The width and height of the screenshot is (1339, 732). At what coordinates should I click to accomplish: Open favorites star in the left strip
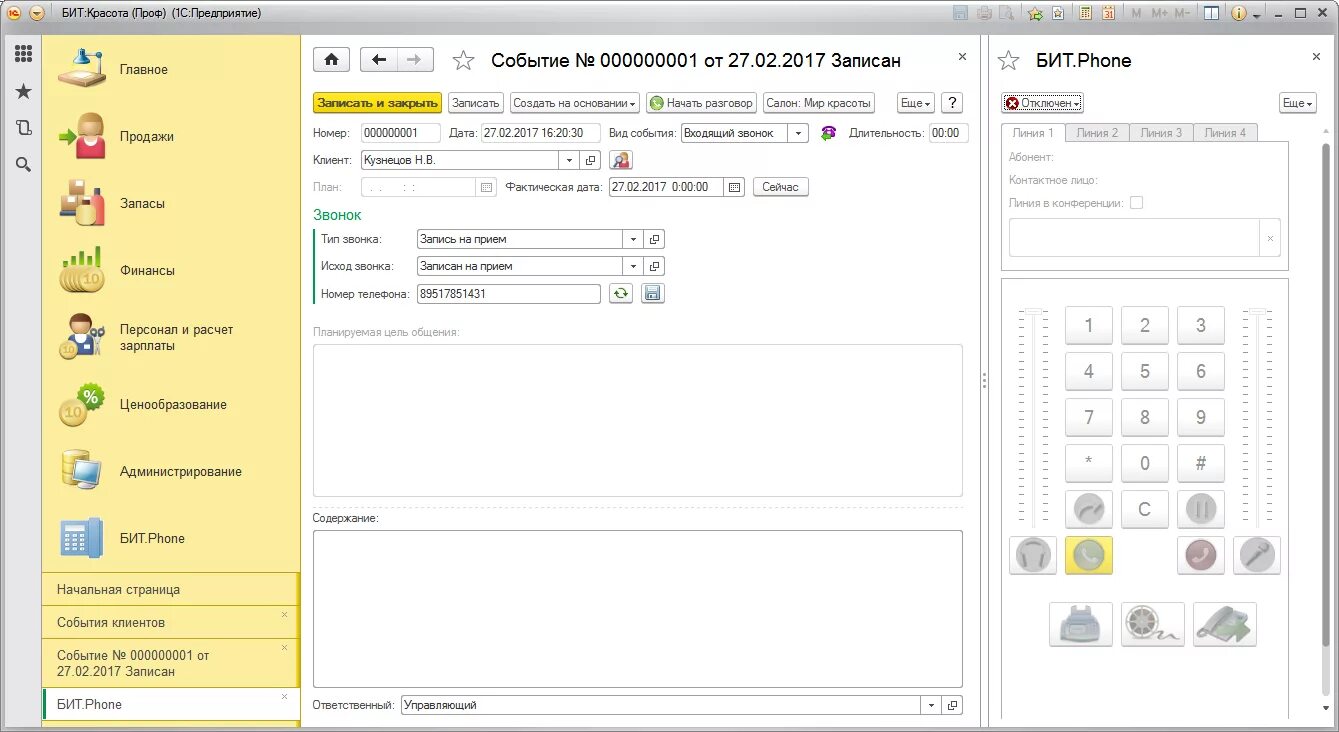pos(23,91)
